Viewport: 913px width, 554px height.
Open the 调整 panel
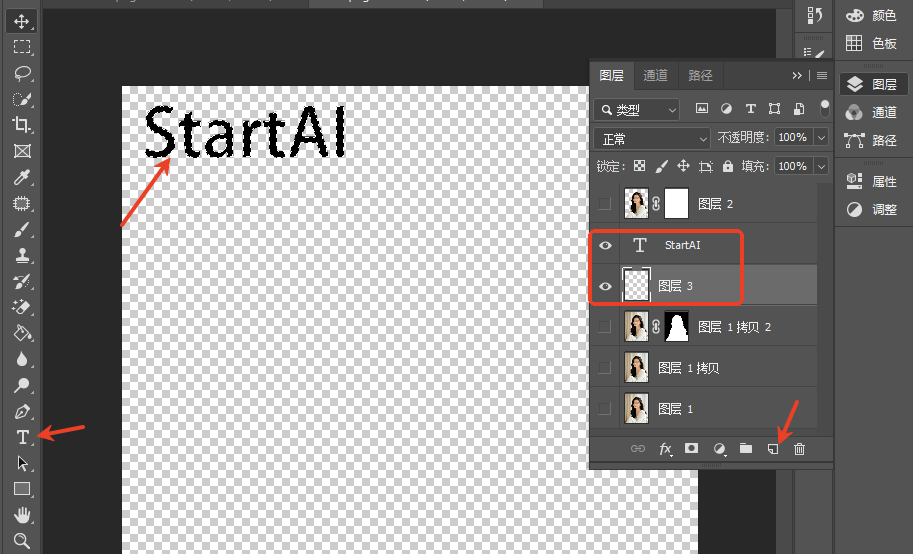872,209
